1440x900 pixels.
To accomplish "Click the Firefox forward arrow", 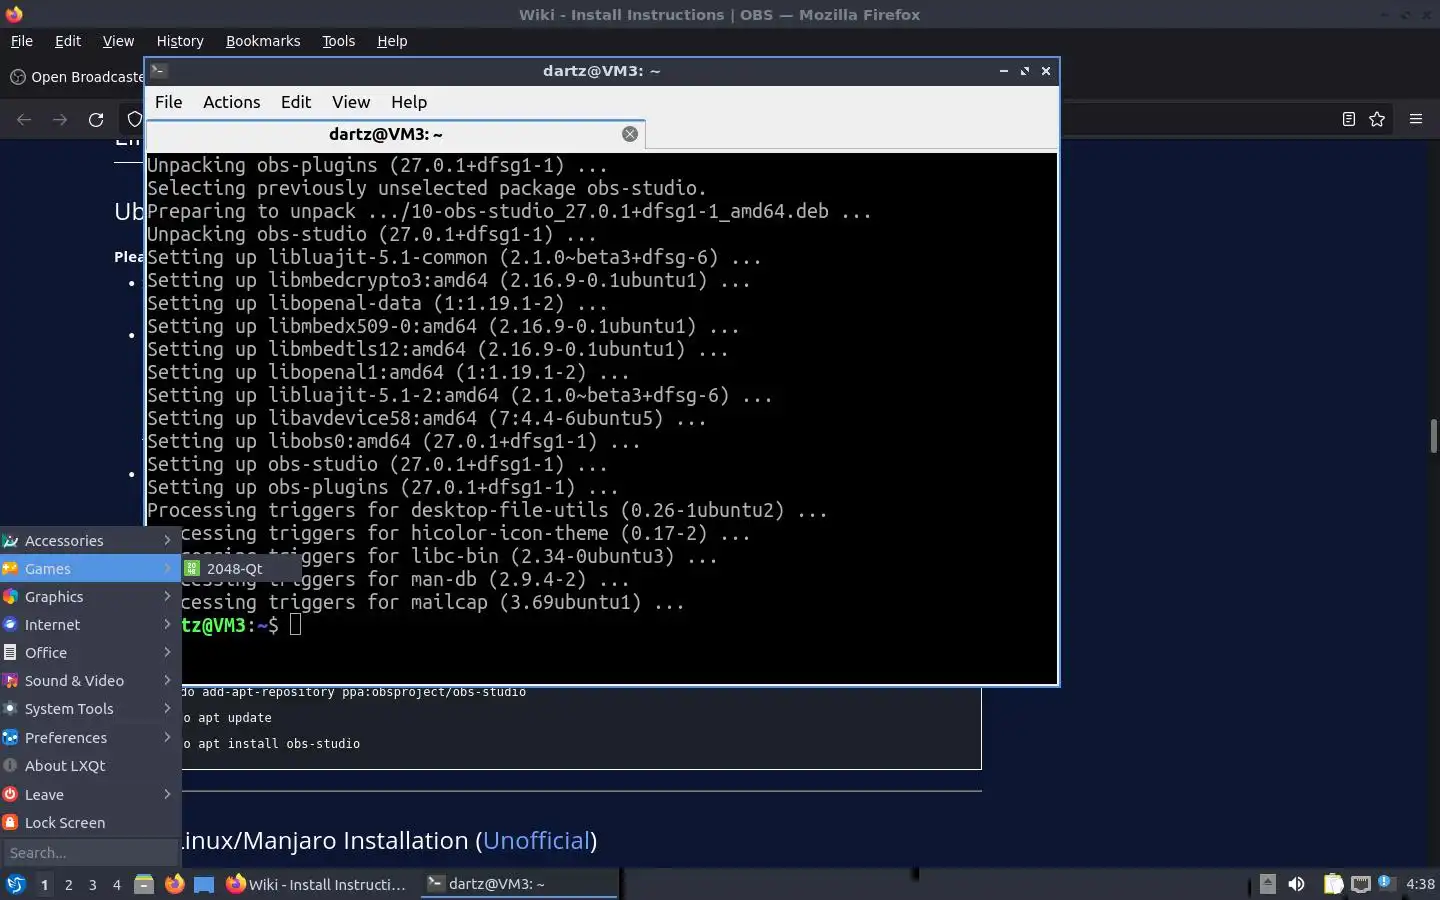I will point(60,119).
